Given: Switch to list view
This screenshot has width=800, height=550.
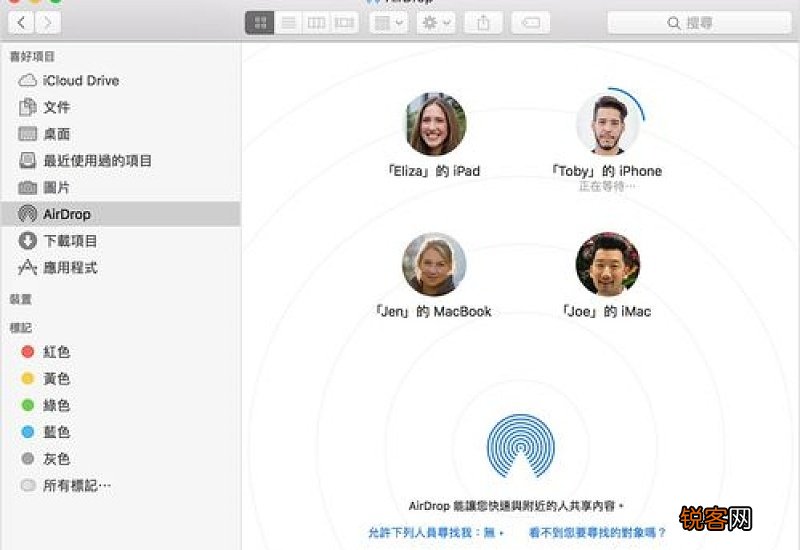Looking at the screenshot, I should [288, 23].
